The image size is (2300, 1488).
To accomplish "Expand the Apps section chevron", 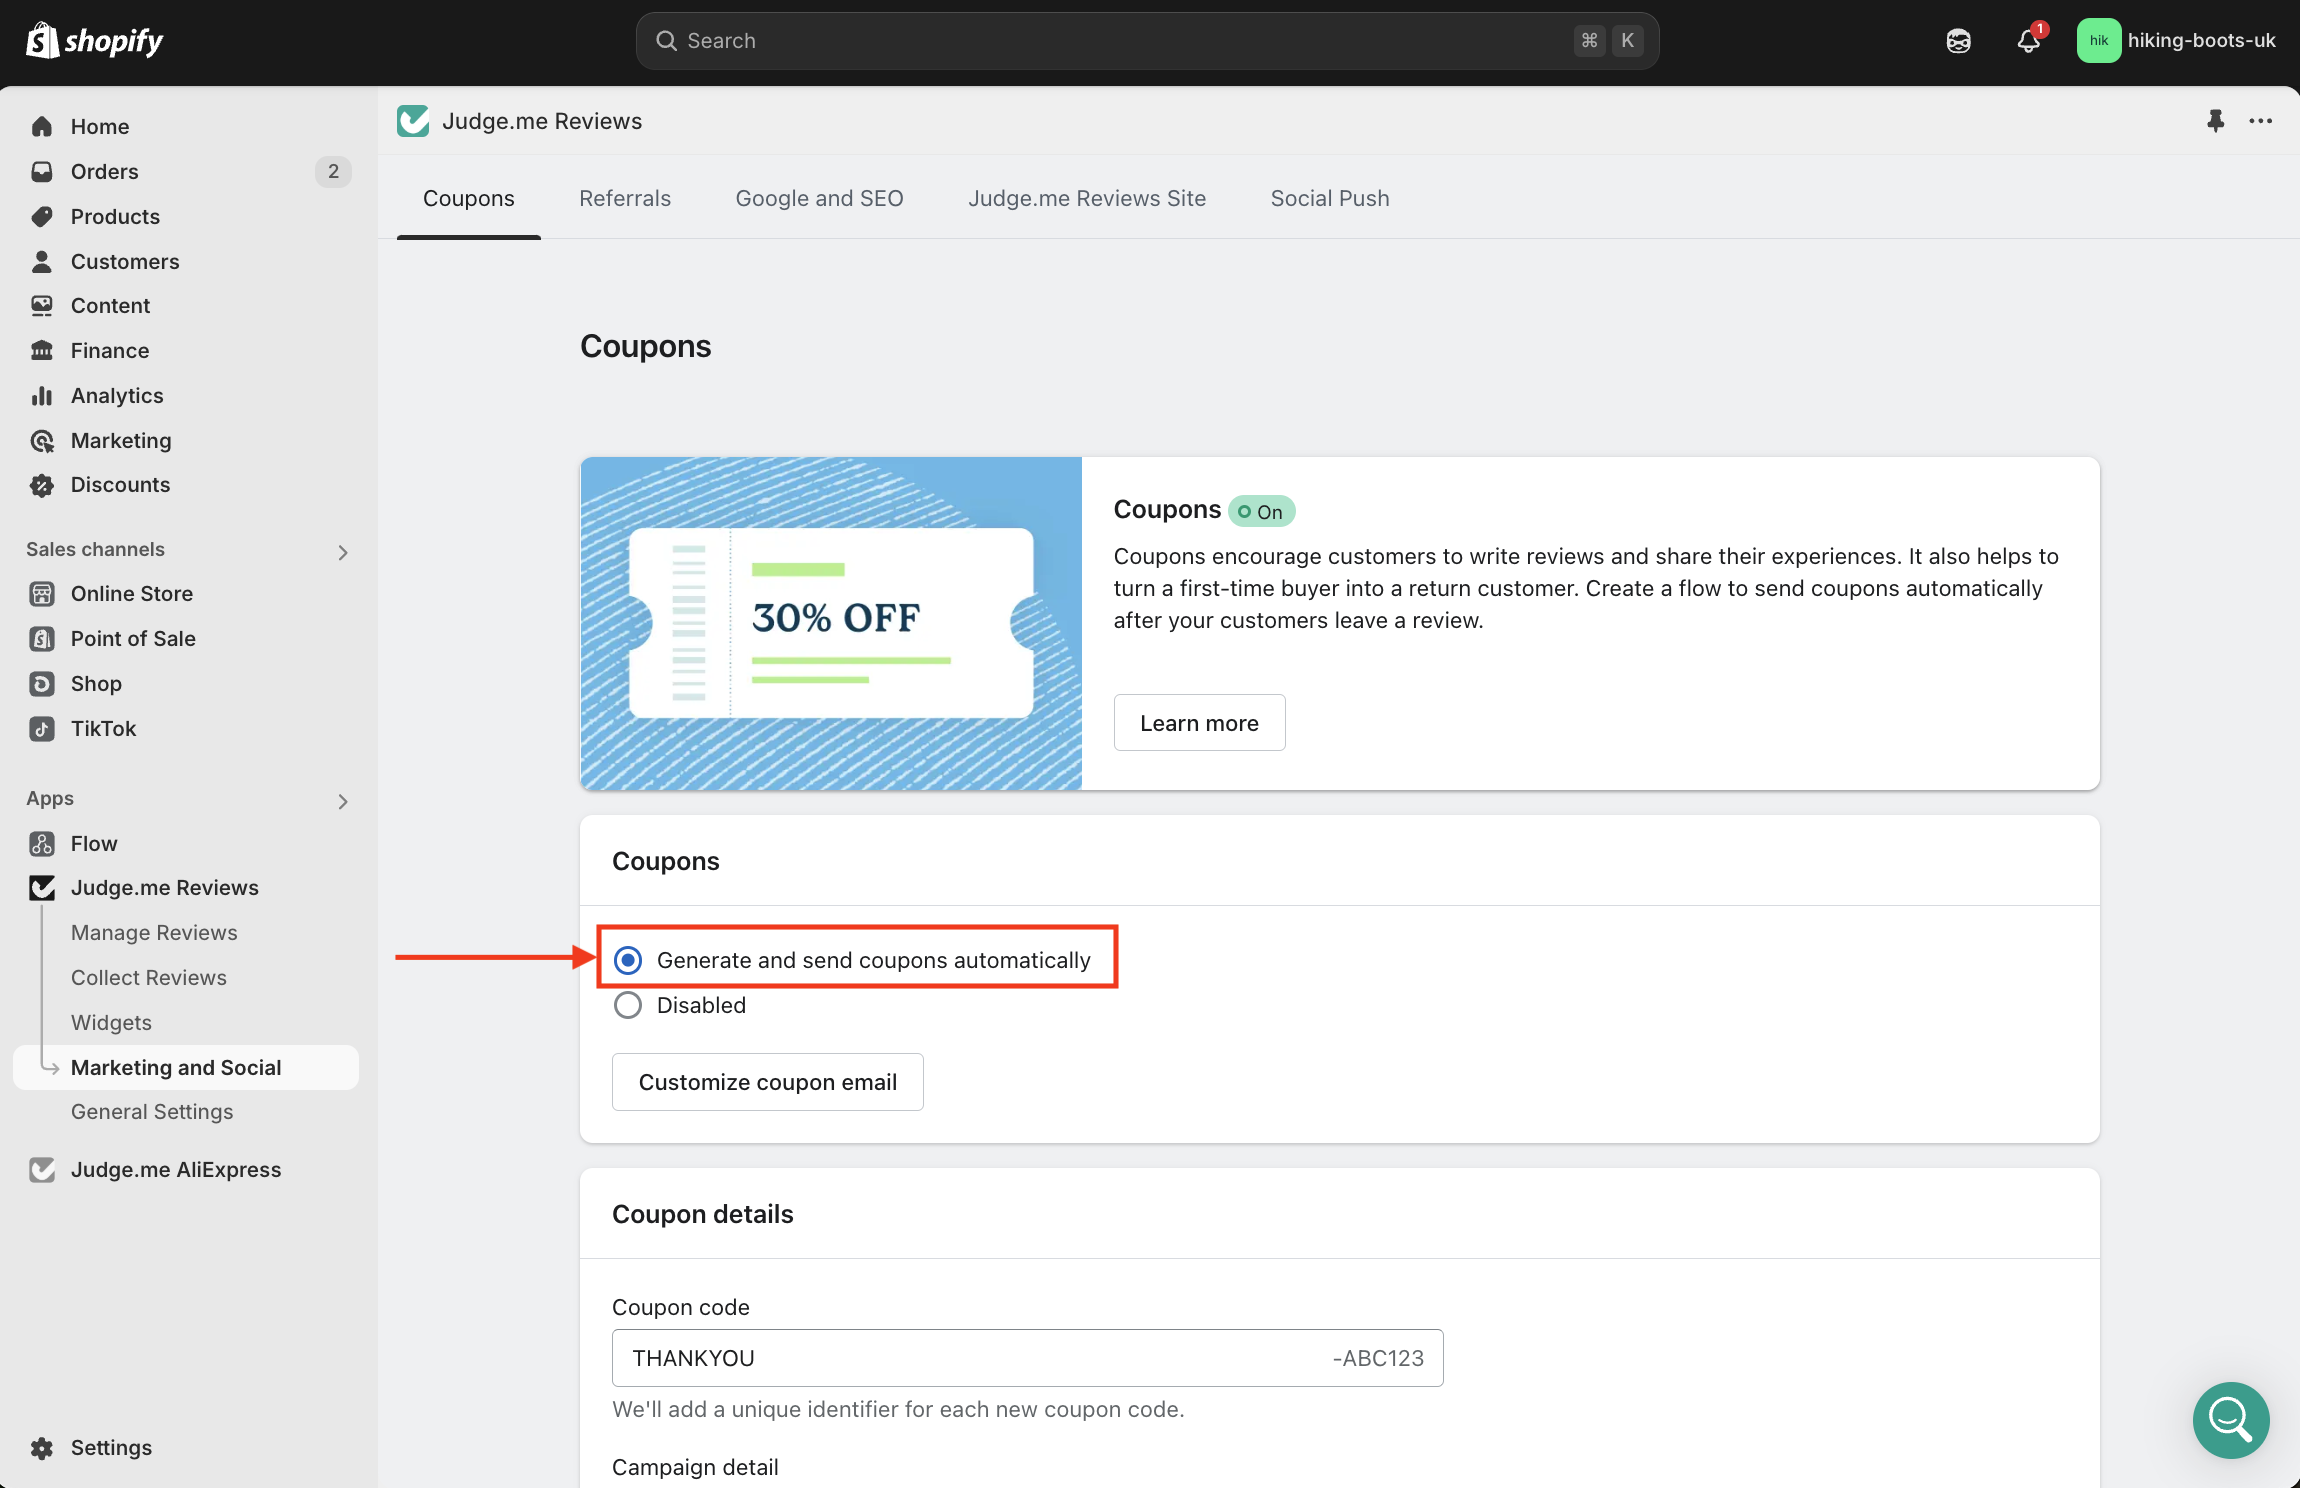I will (x=343, y=801).
